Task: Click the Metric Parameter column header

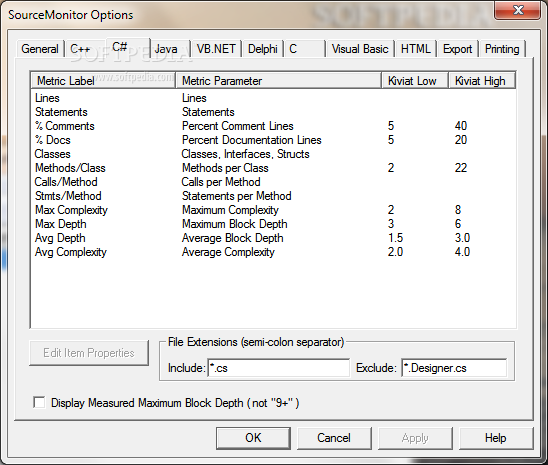Action: point(279,81)
